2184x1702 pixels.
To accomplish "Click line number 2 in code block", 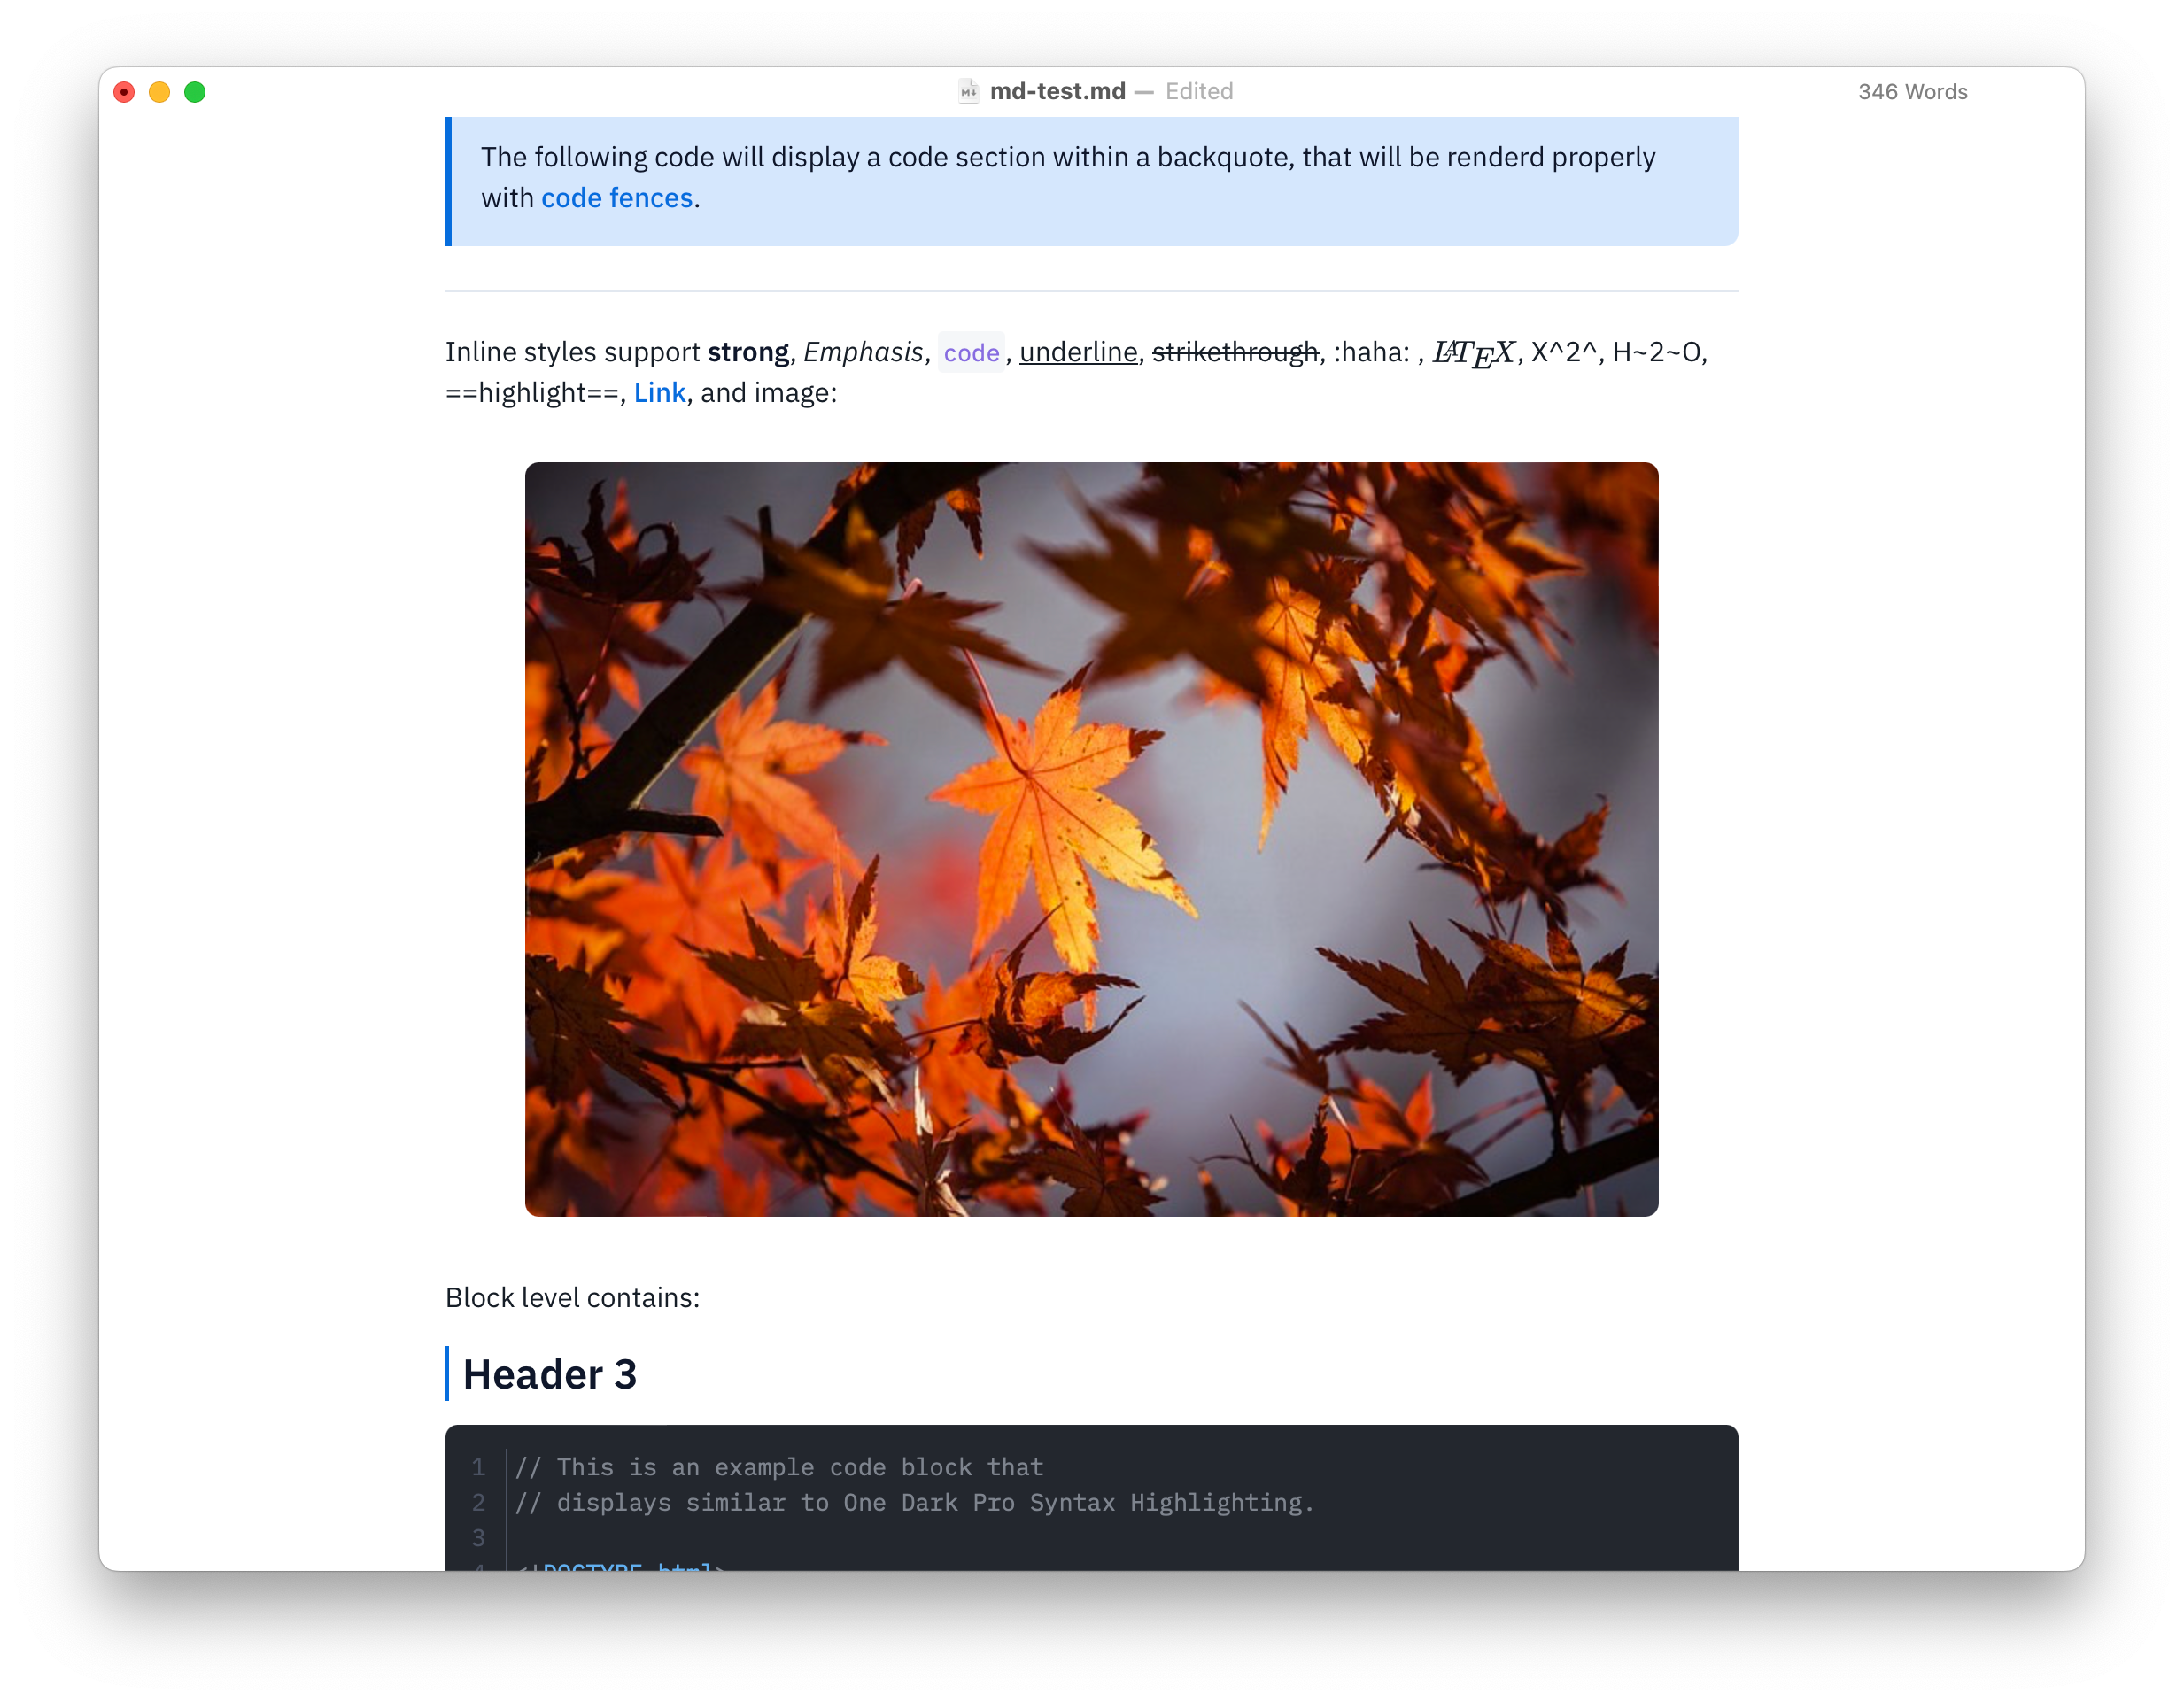I will [x=478, y=1502].
